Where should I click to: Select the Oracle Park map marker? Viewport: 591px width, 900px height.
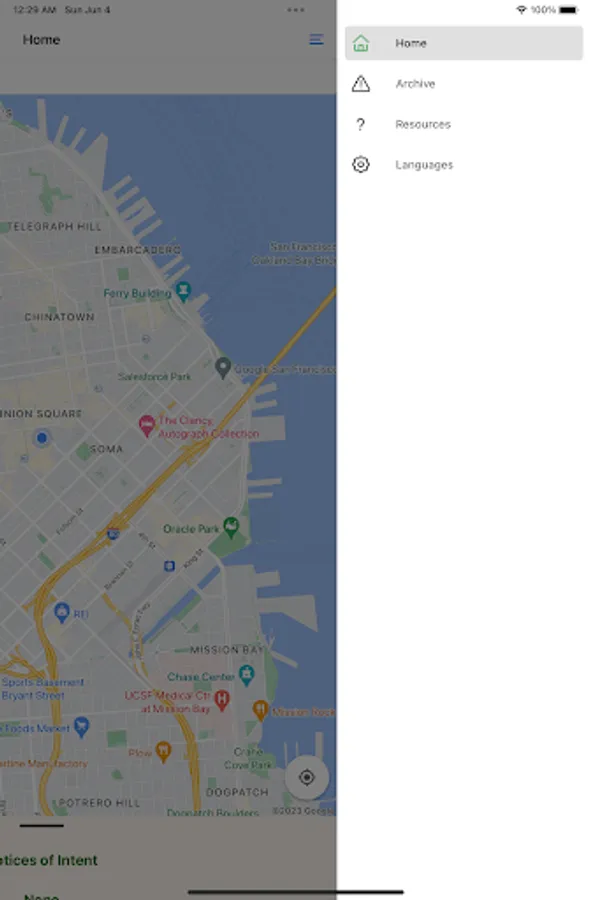231,527
